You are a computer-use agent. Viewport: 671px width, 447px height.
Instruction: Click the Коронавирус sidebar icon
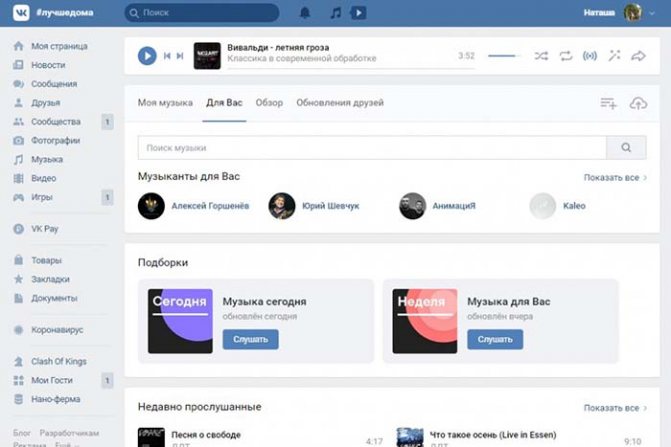pos(18,330)
